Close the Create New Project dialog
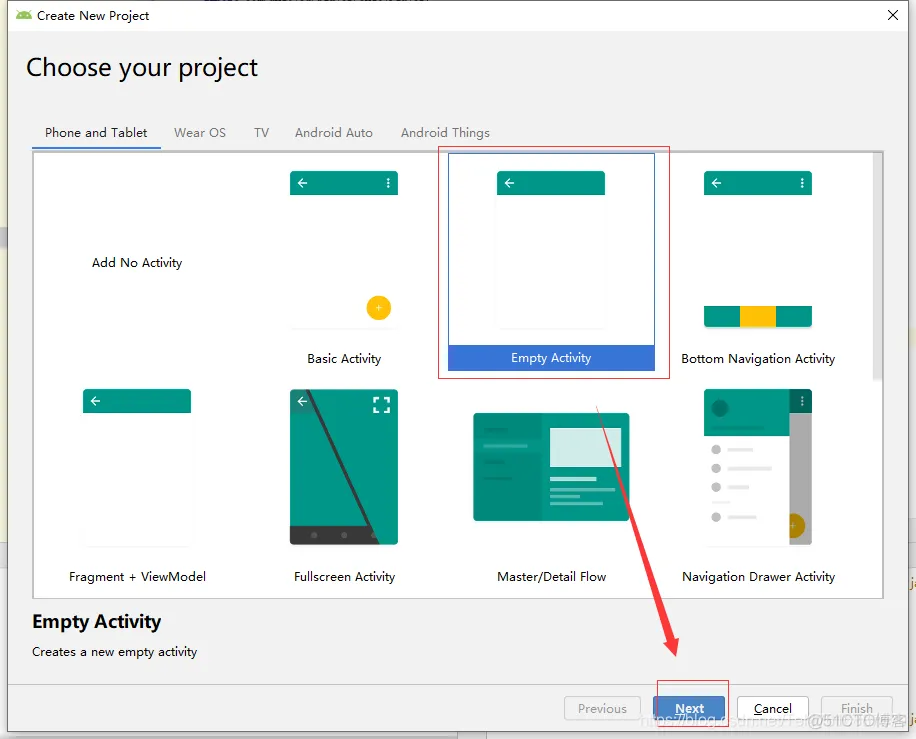Screen dimensions: 916x739 893,15
